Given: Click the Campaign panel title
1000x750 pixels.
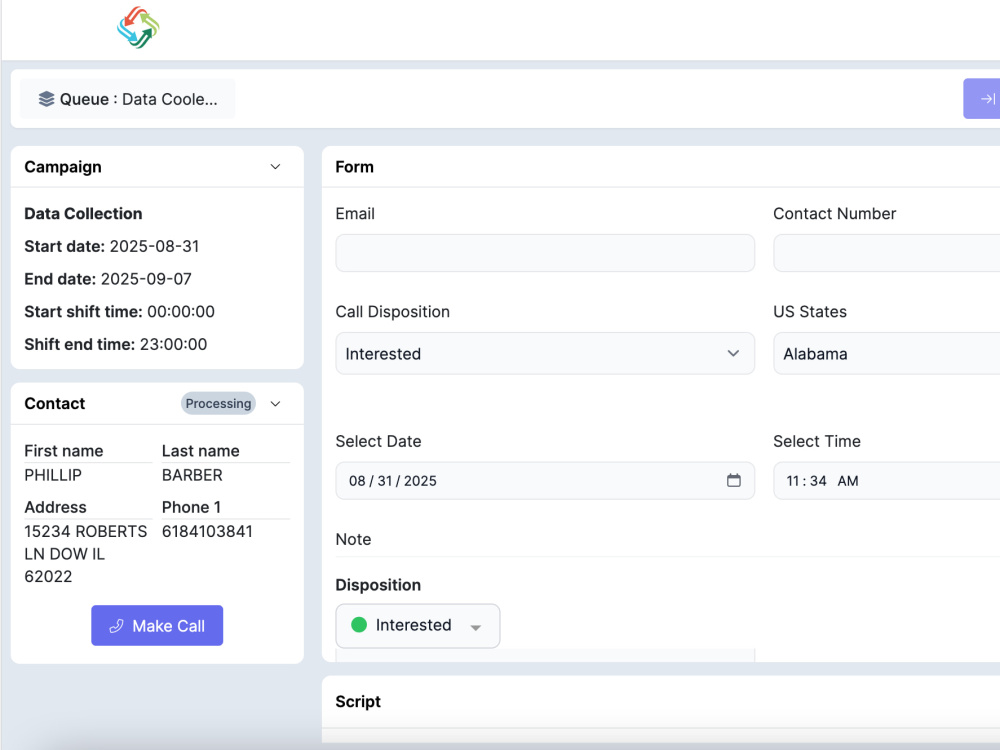Looking at the screenshot, I should pyautogui.click(x=62, y=167).
